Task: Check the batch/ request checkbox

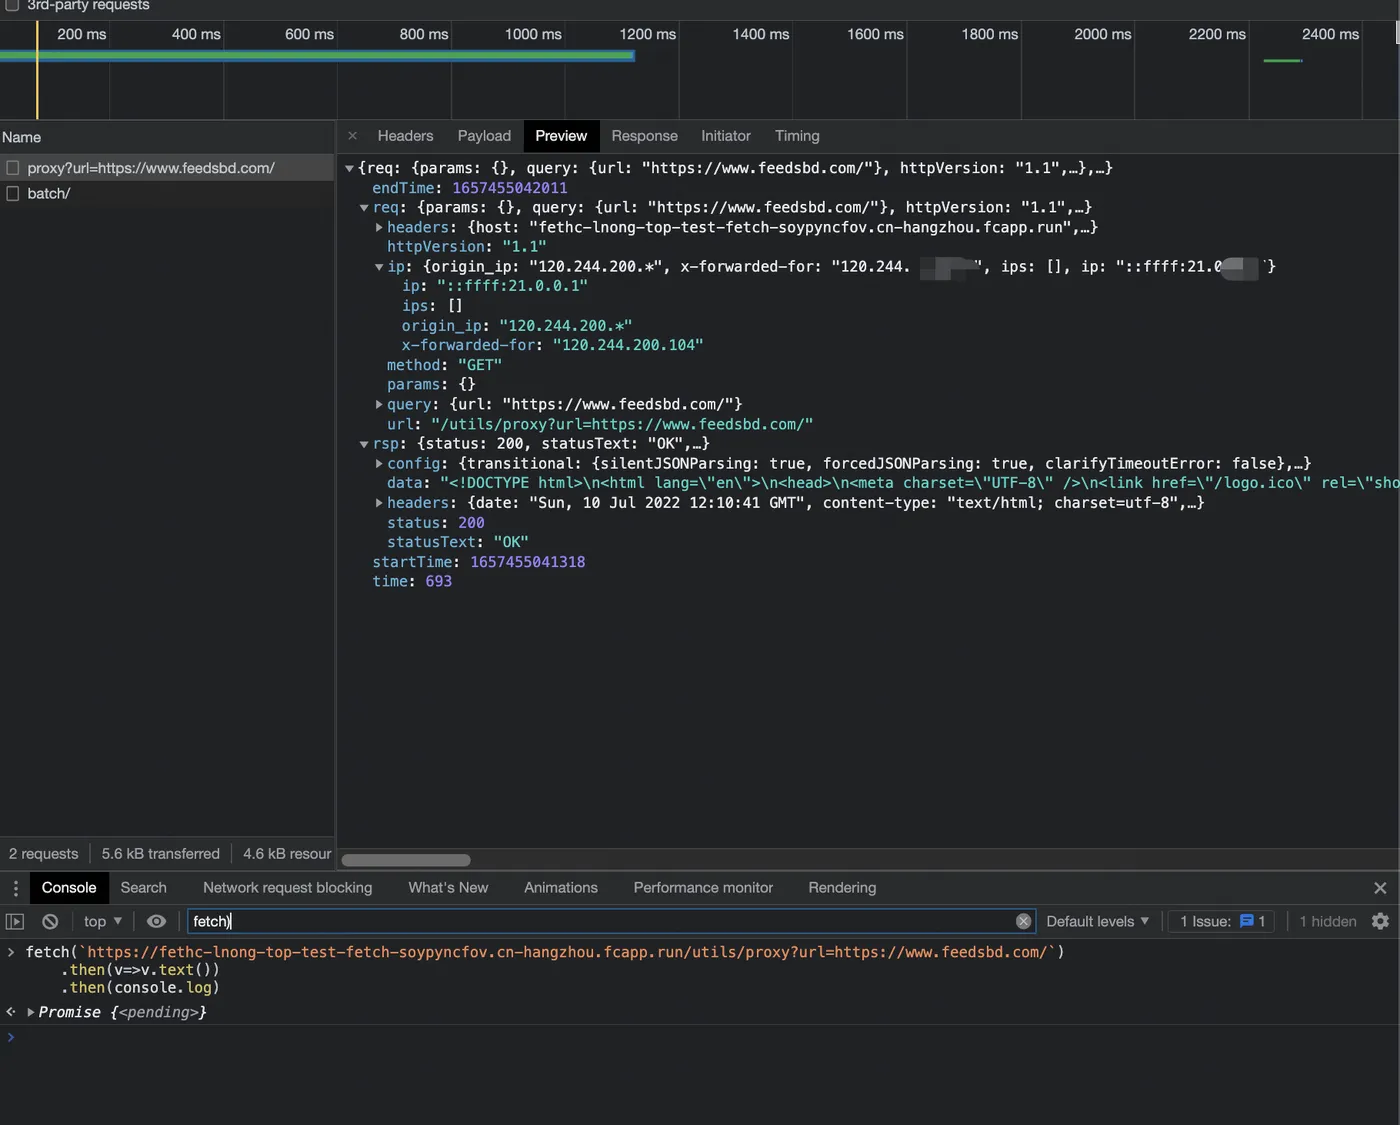Action: [13, 193]
